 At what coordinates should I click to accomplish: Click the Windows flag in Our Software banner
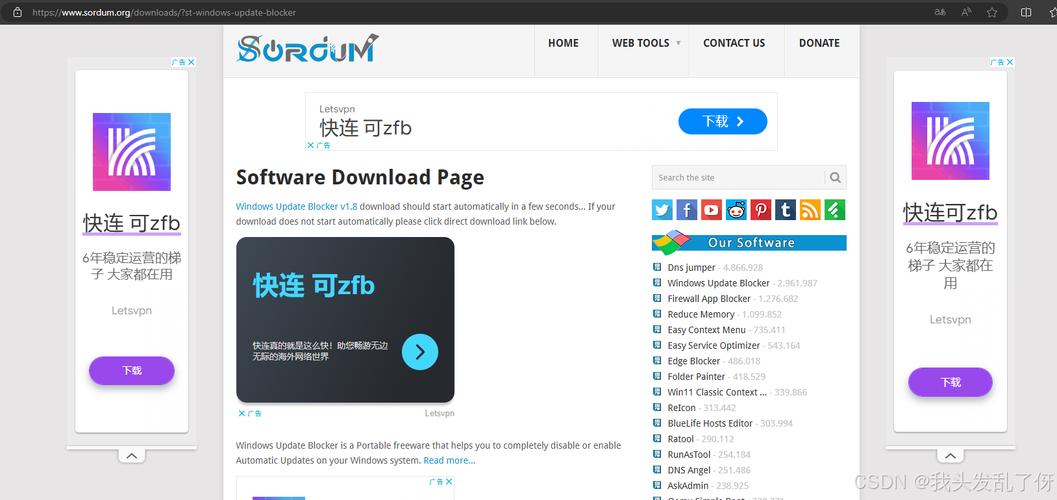click(671, 243)
